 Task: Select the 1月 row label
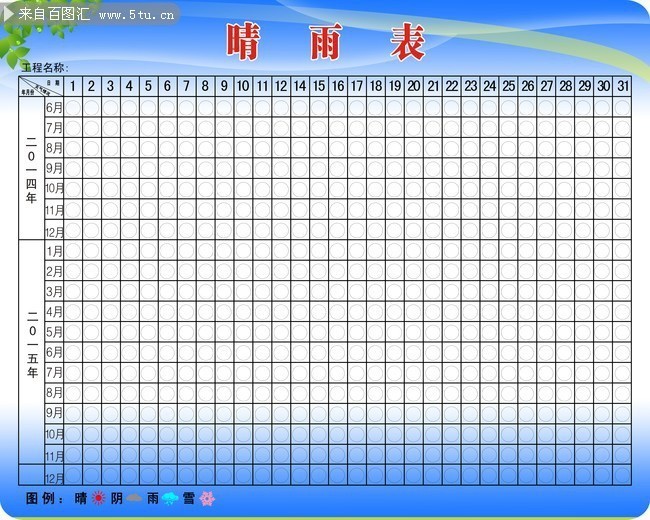(x=54, y=251)
